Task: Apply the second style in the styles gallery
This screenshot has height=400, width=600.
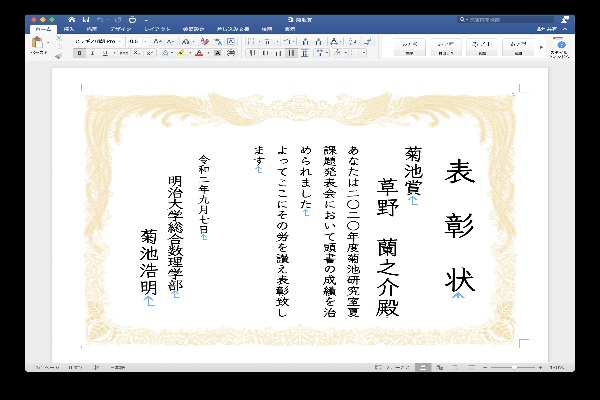Action: click(x=445, y=47)
